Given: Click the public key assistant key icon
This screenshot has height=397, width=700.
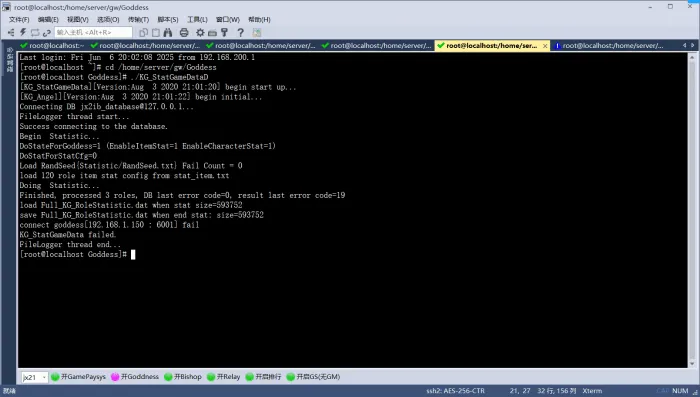Looking at the screenshot, I should click(224, 32).
